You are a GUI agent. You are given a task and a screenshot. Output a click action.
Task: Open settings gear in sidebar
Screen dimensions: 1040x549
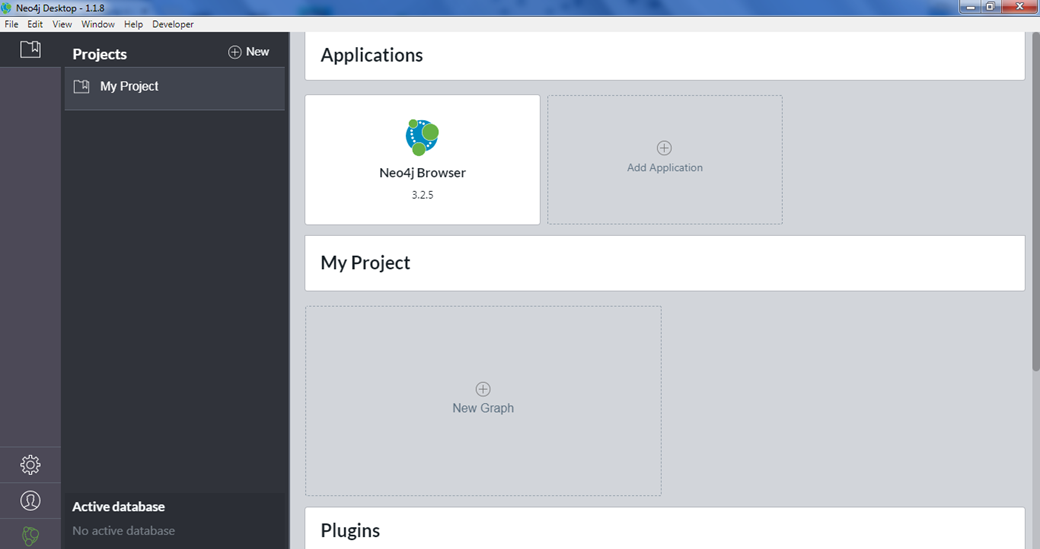30,465
